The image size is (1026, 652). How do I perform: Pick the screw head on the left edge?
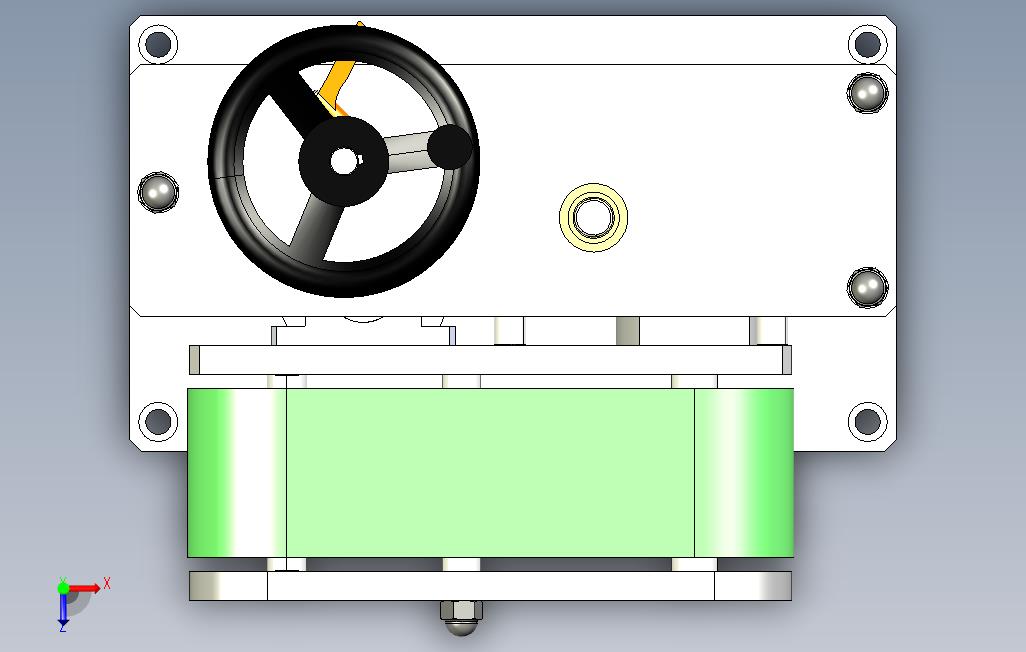pos(158,192)
